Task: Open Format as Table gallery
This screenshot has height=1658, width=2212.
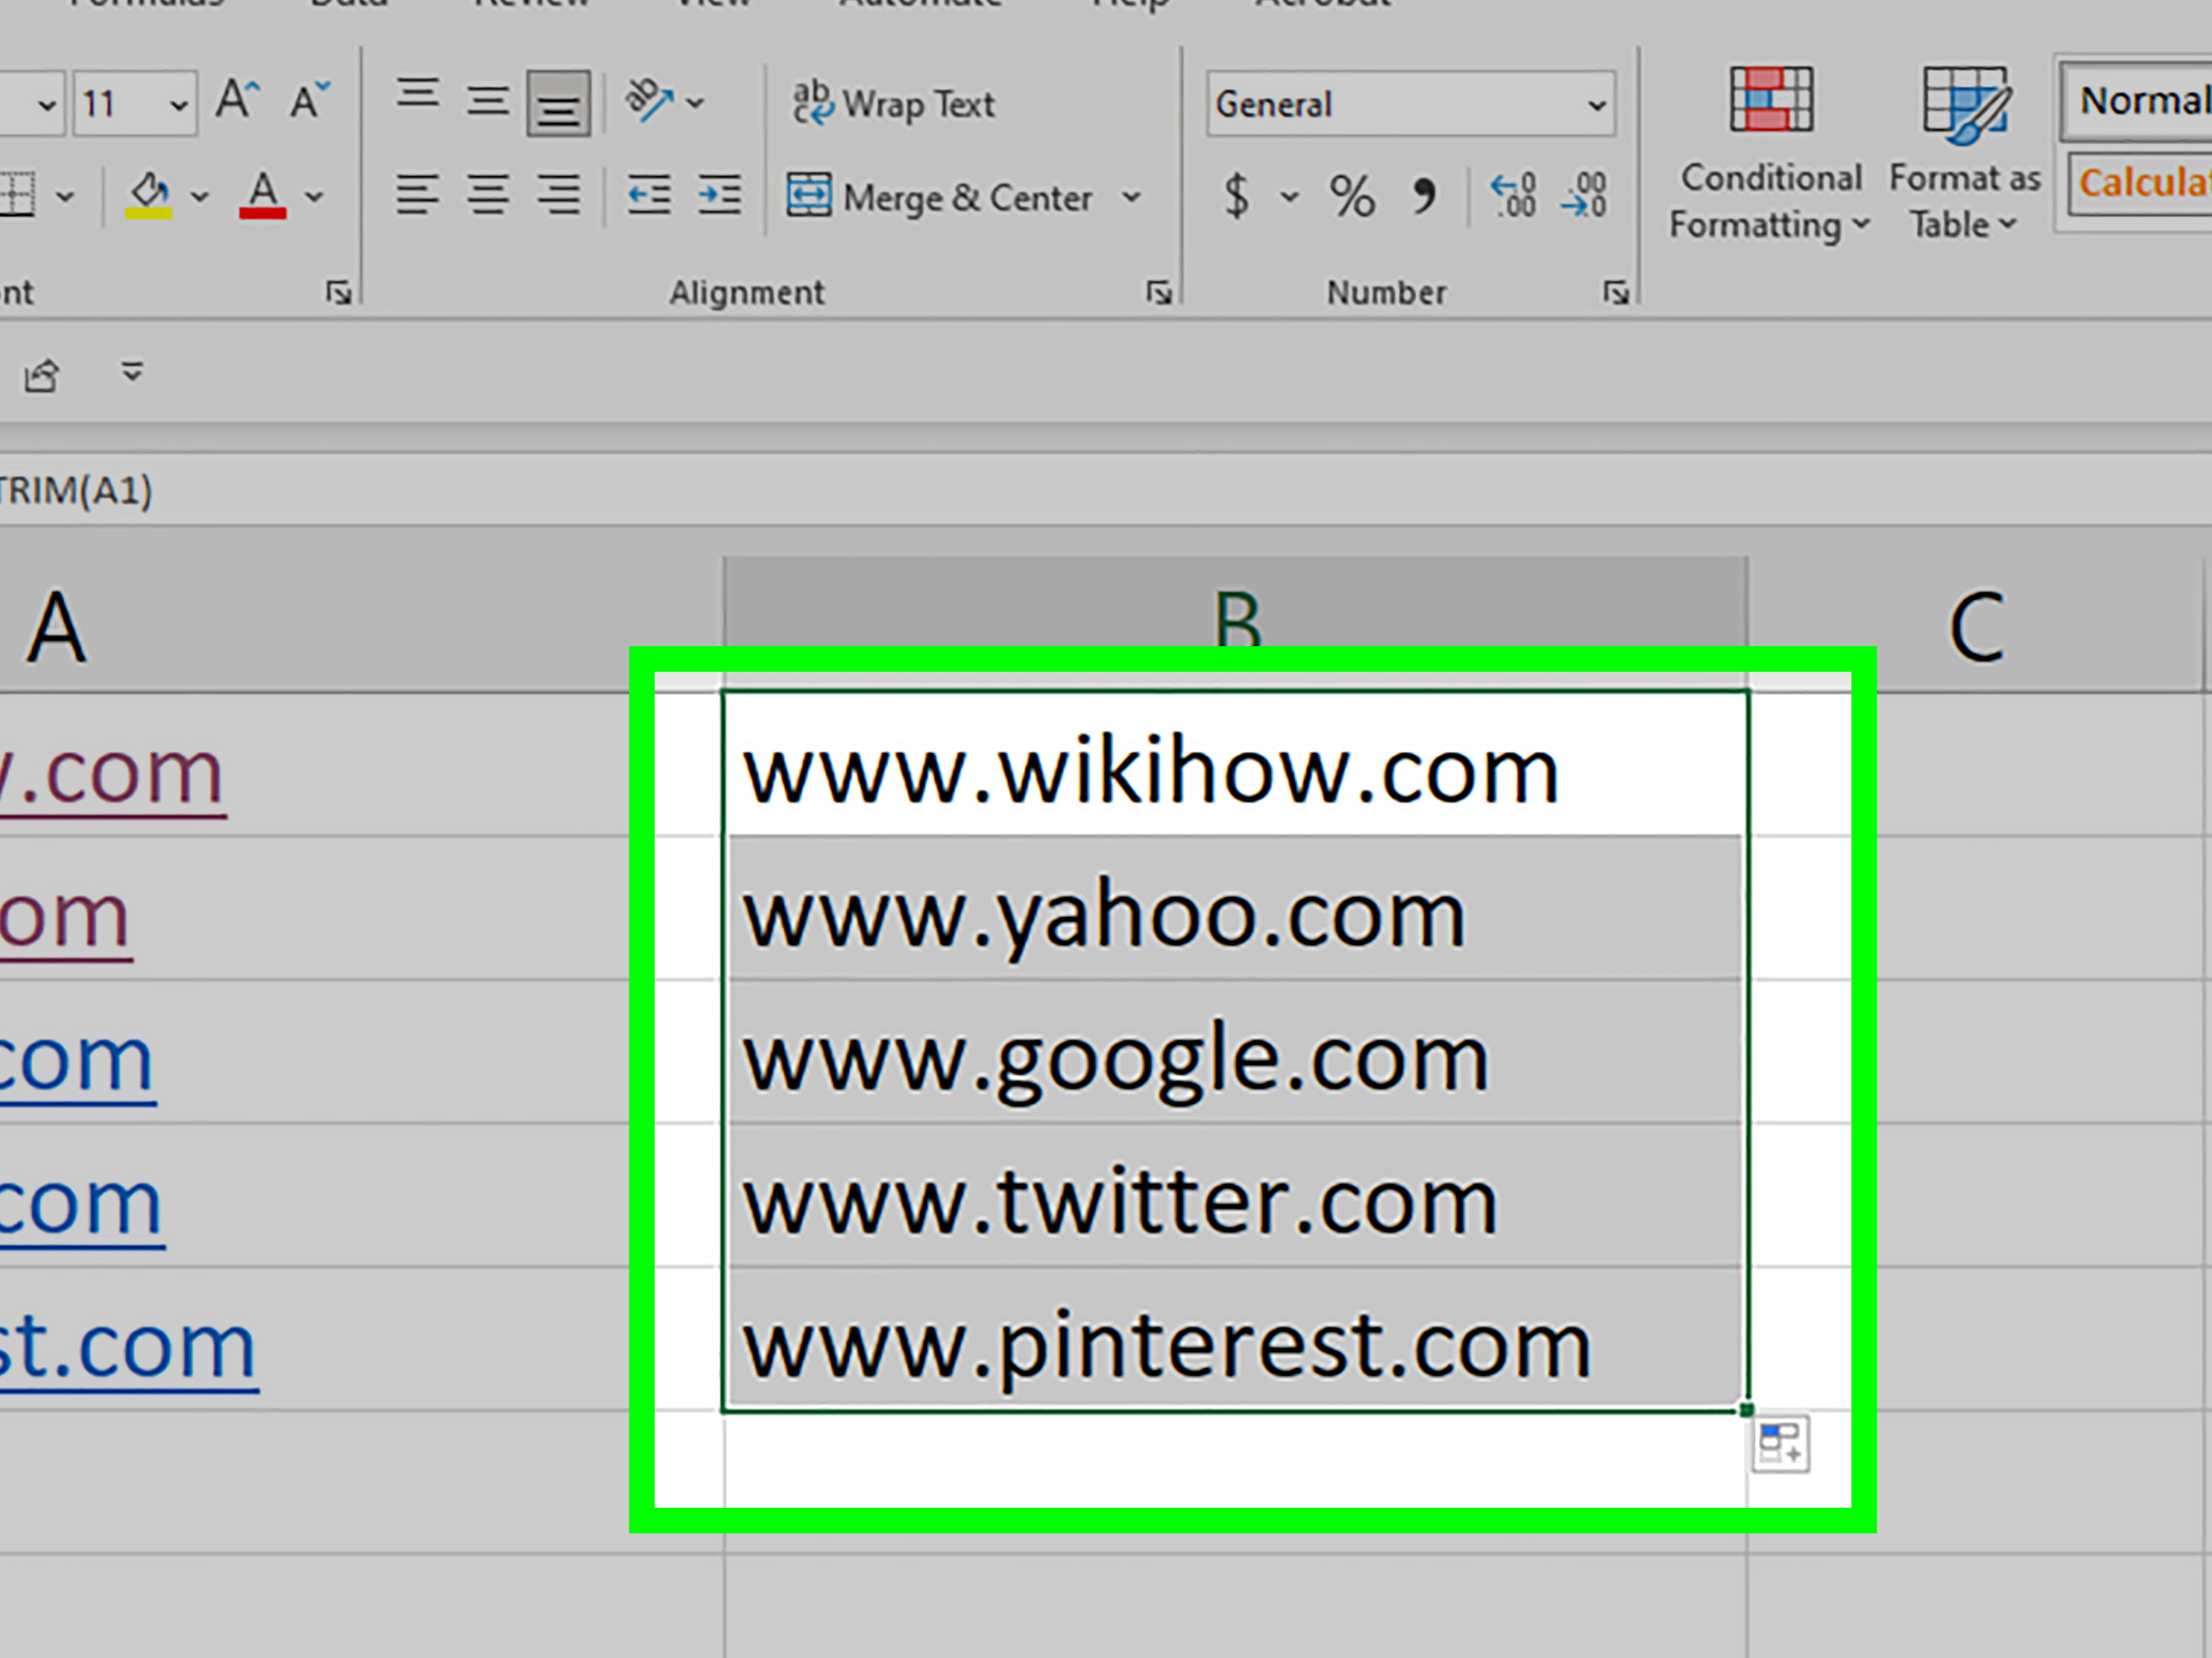Action: coord(1964,154)
